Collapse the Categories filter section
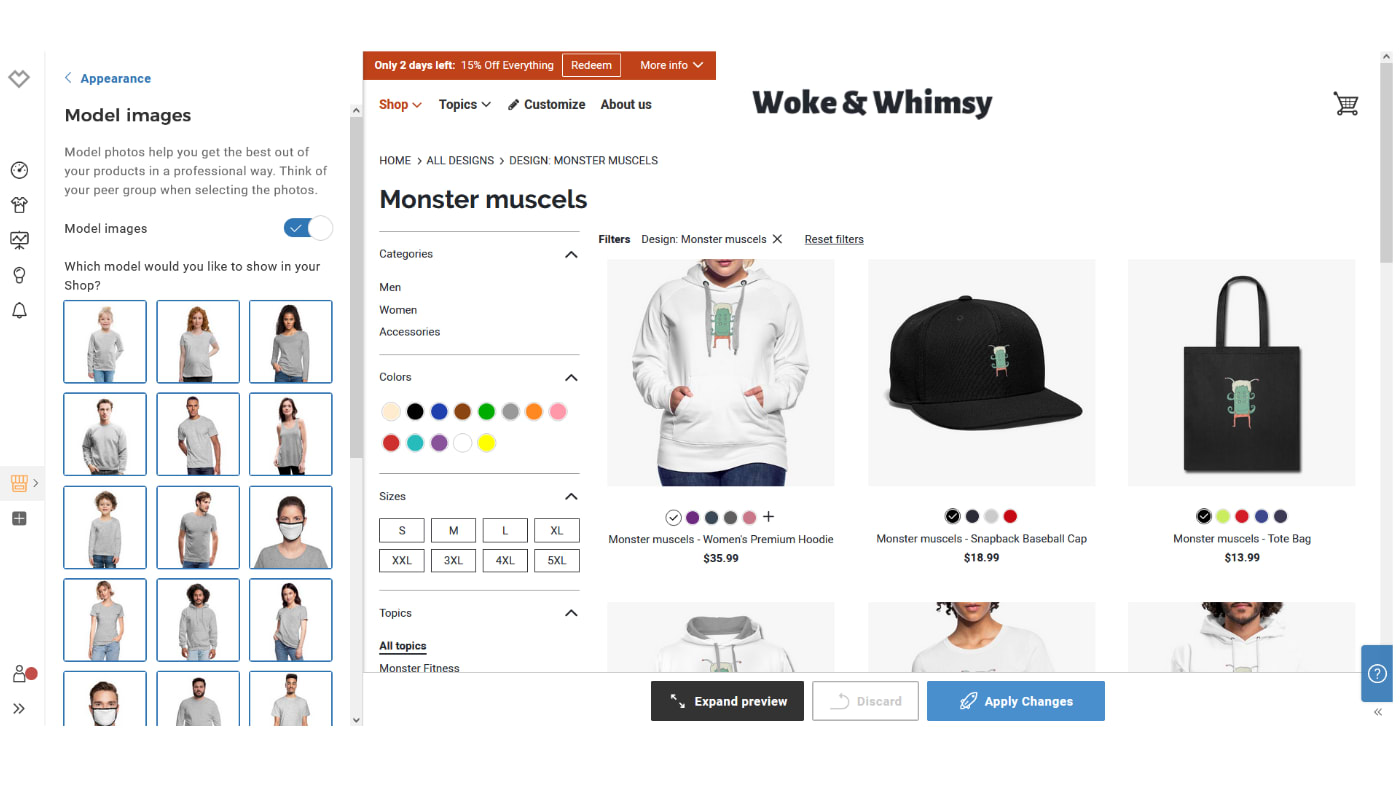 [571, 254]
